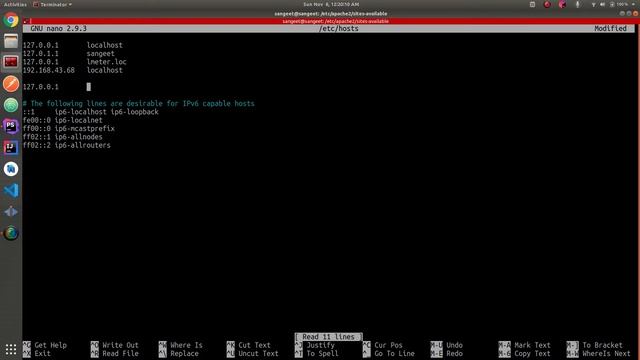The height and width of the screenshot is (360, 640).
Task: Click 'ip6-localhost ip6-loopback' line
Action: point(107,112)
